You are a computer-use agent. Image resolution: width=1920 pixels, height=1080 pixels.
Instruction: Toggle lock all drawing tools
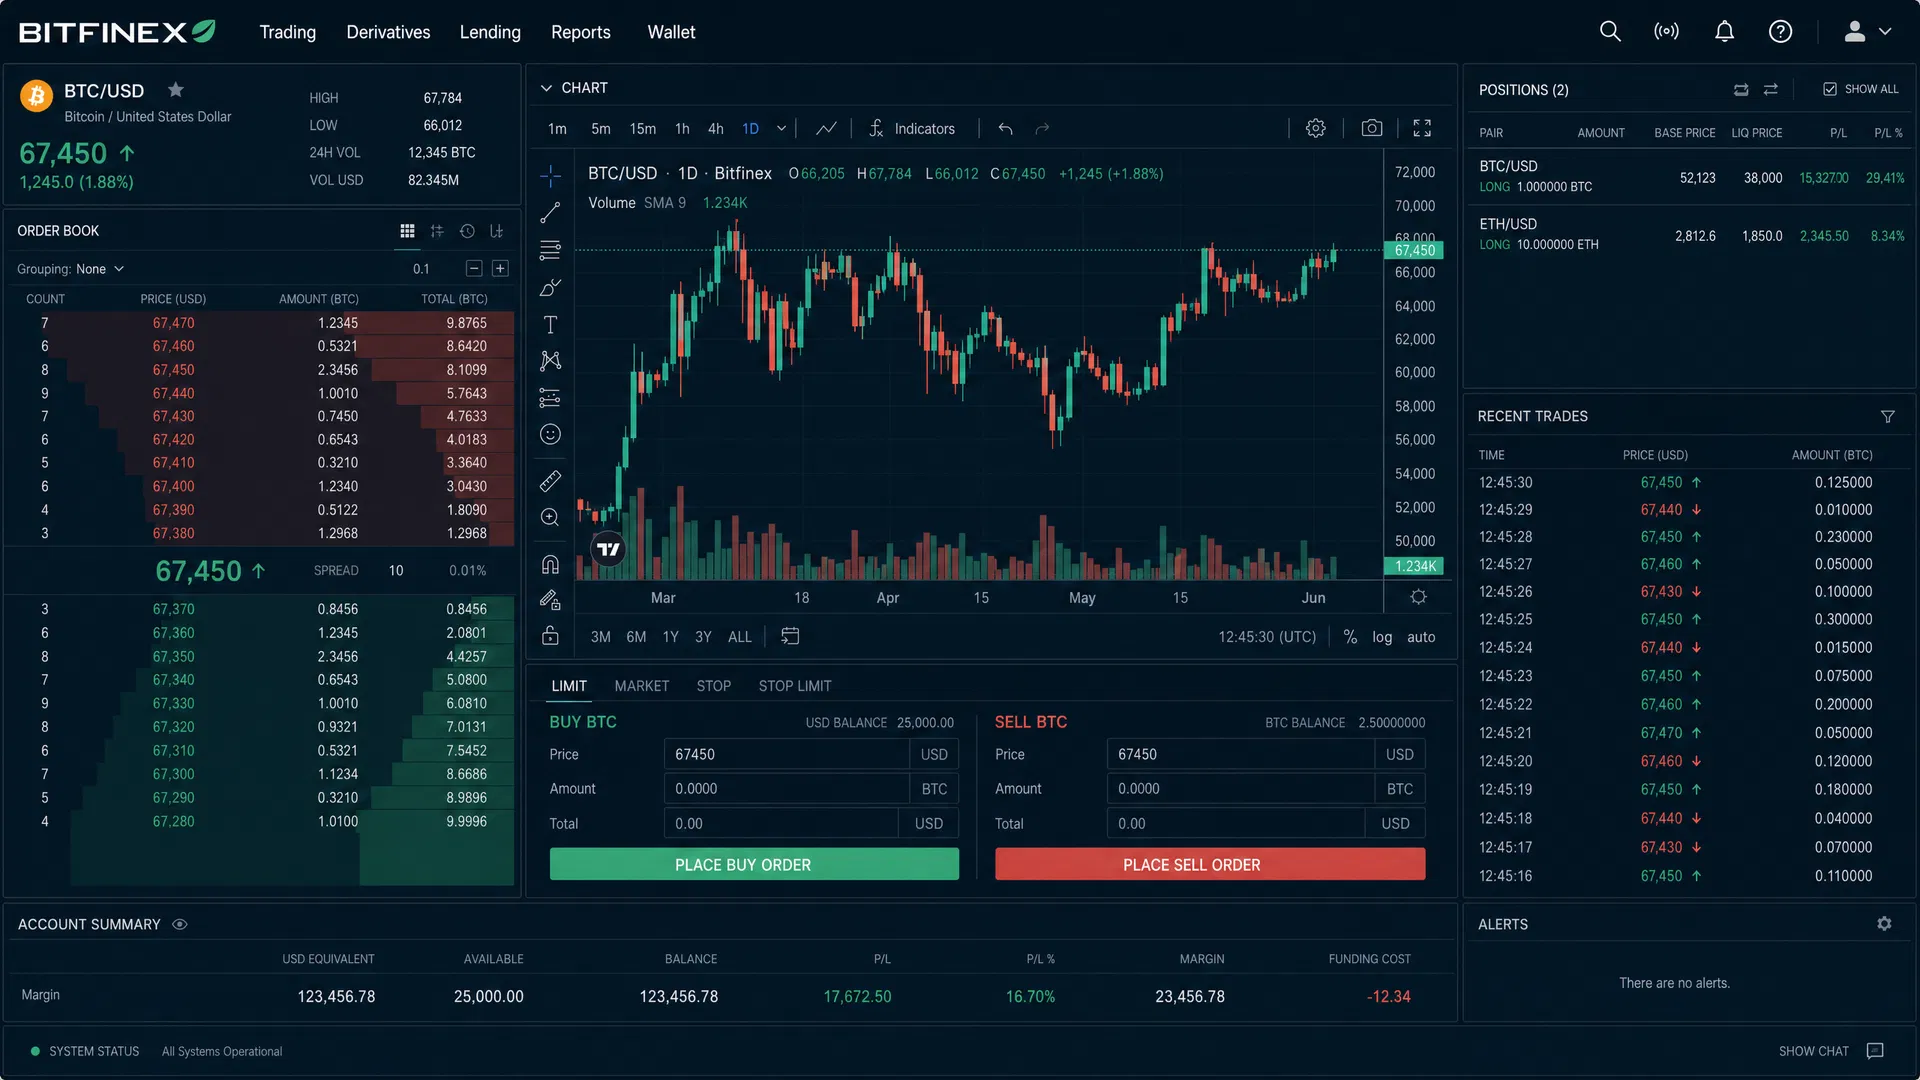point(550,636)
